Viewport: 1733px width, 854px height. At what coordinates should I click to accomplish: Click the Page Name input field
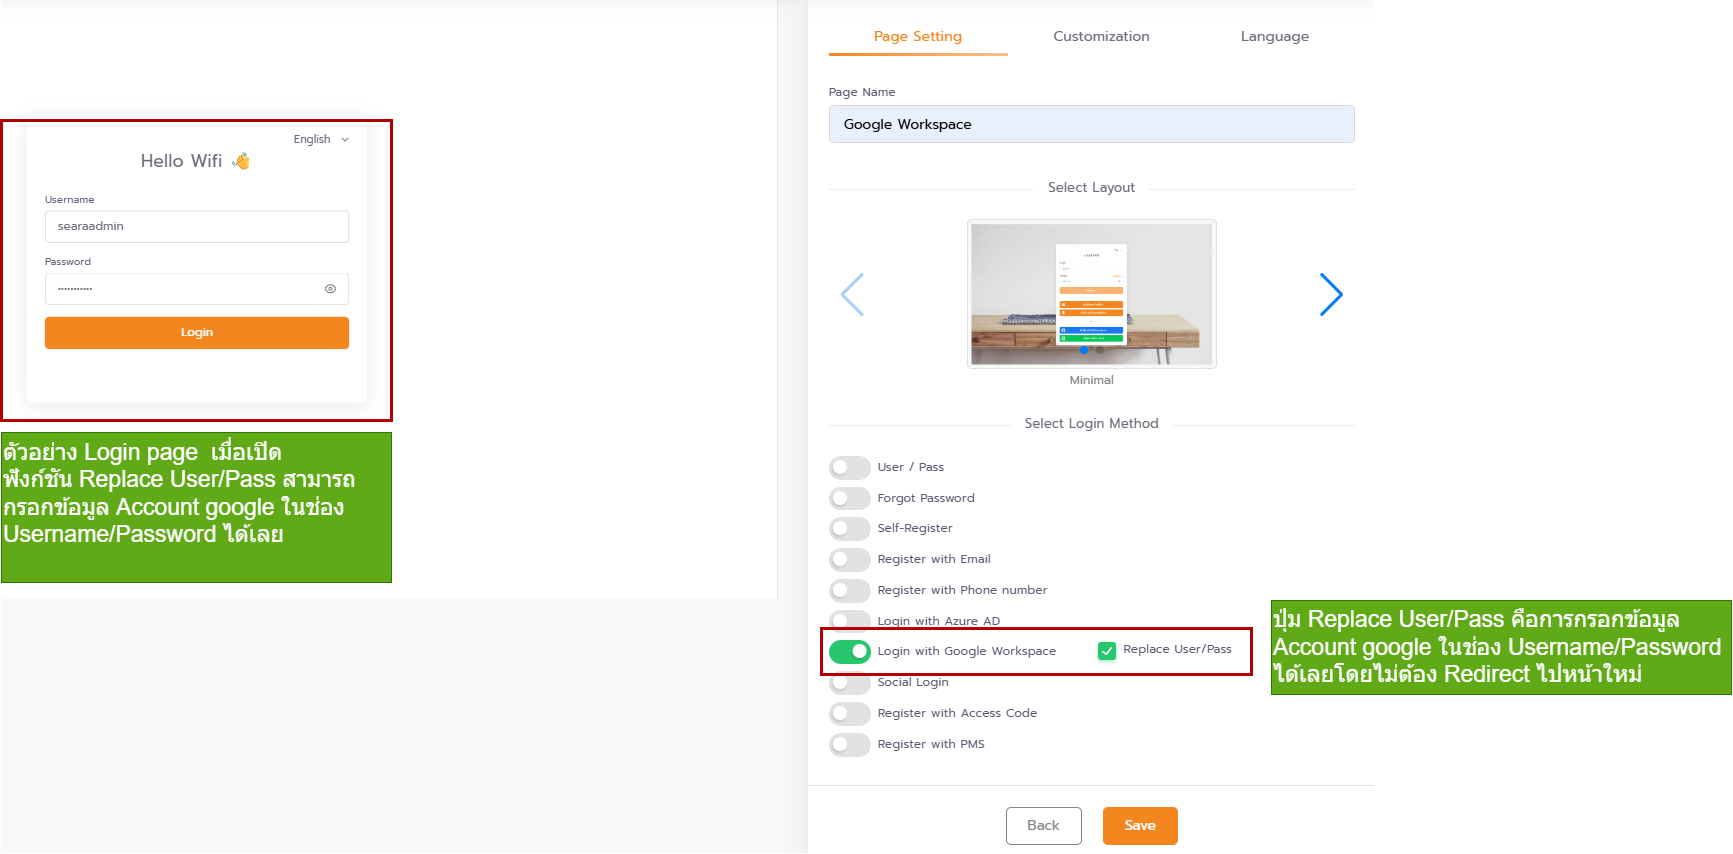1091,125
